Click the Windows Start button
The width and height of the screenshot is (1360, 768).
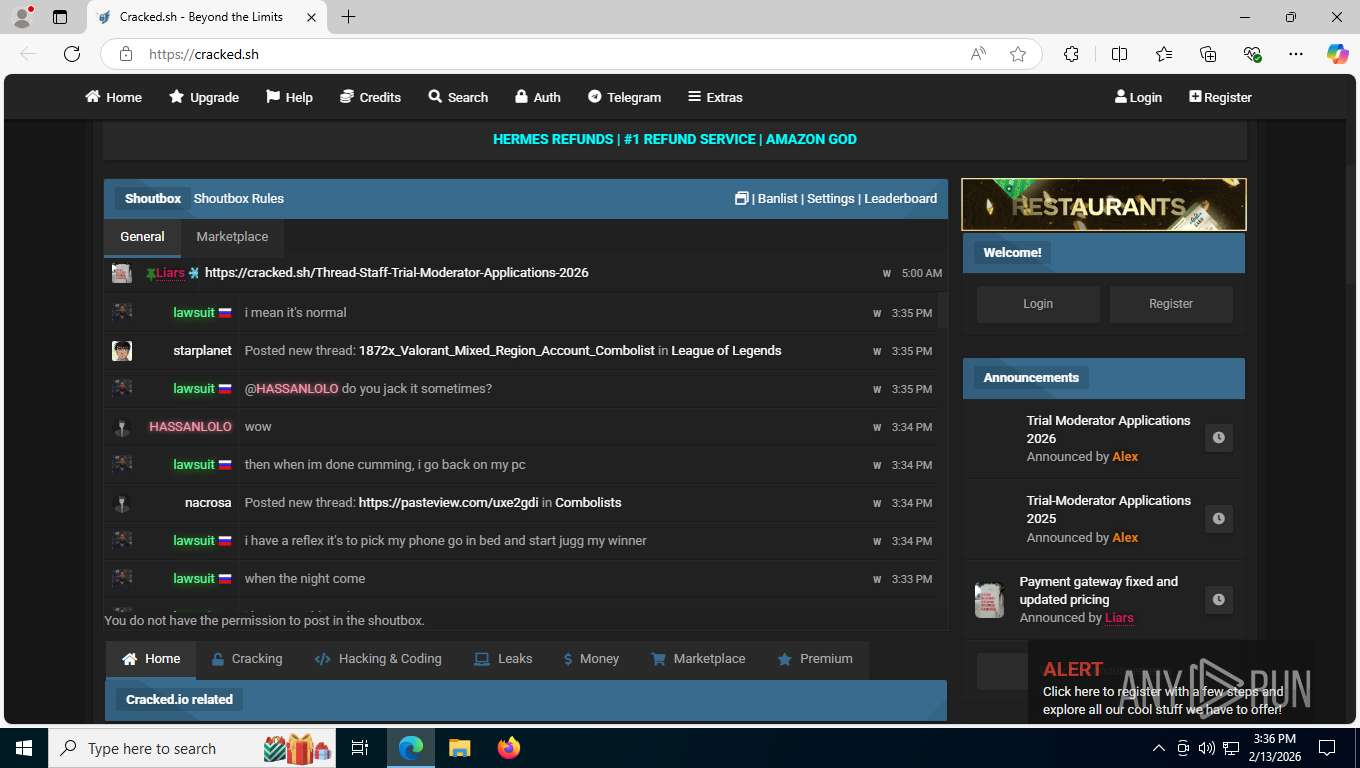(x=23, y=748)
